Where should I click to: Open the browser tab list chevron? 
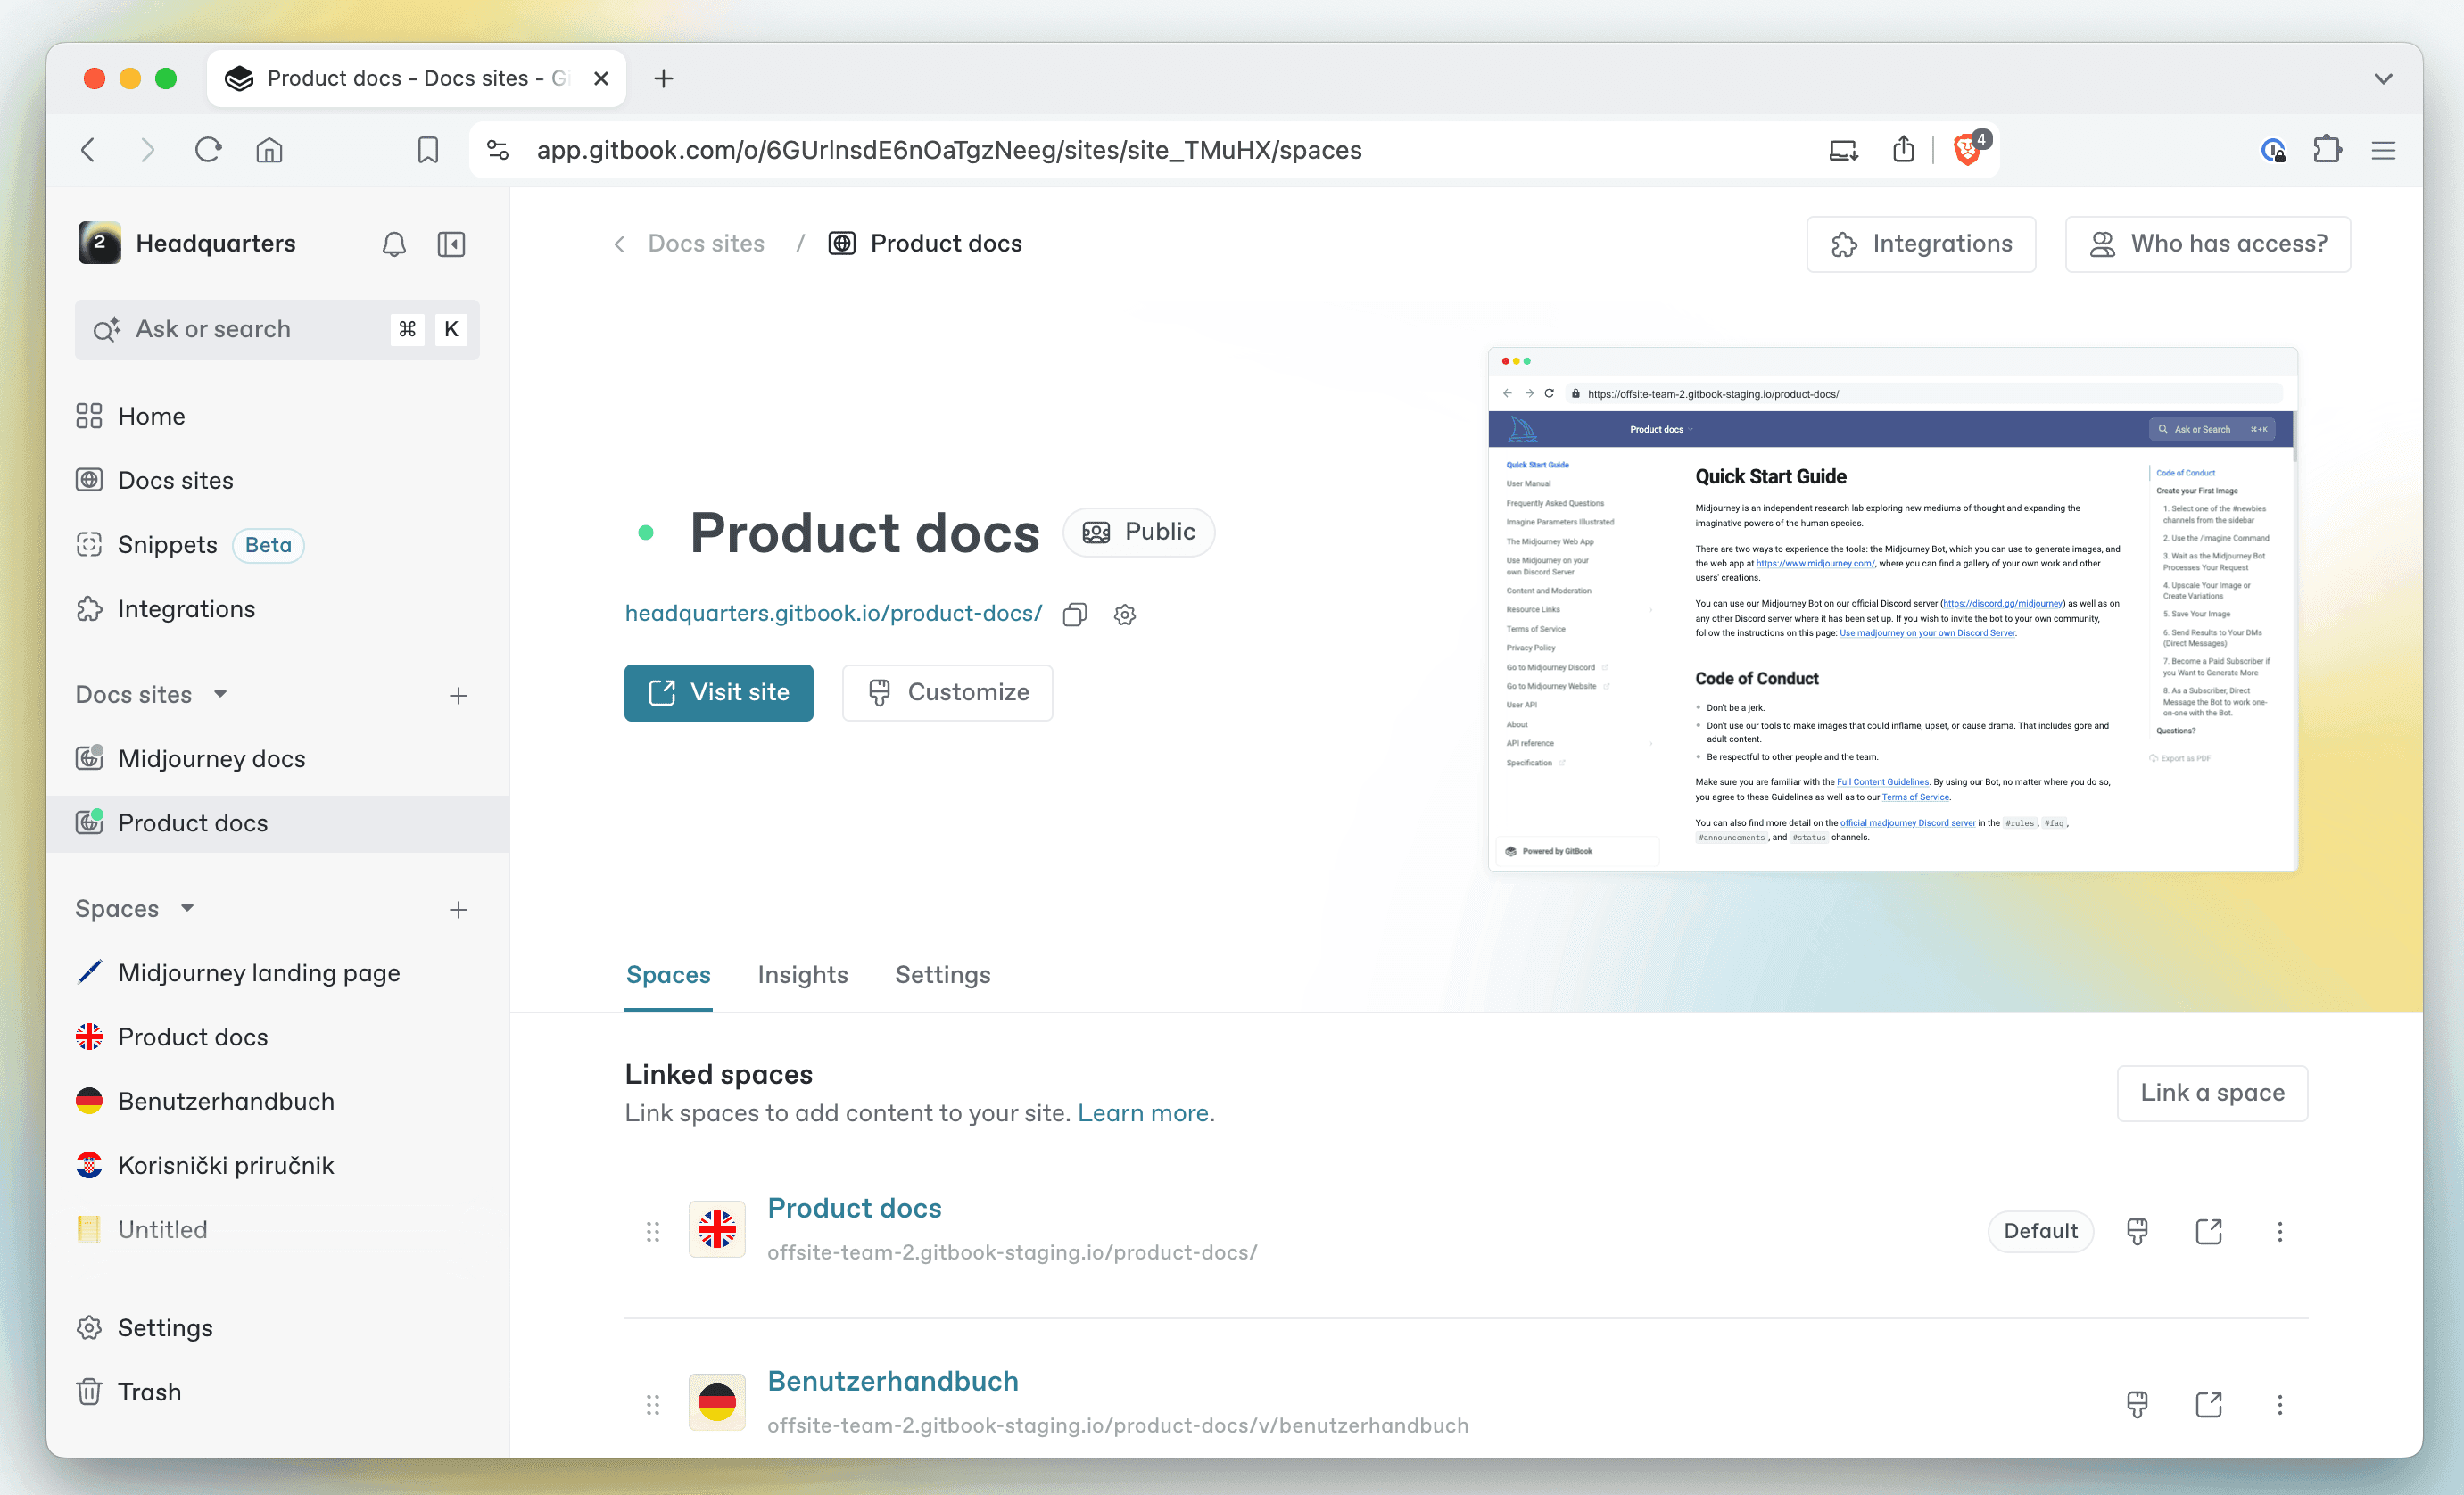(x=2383, y=79)
